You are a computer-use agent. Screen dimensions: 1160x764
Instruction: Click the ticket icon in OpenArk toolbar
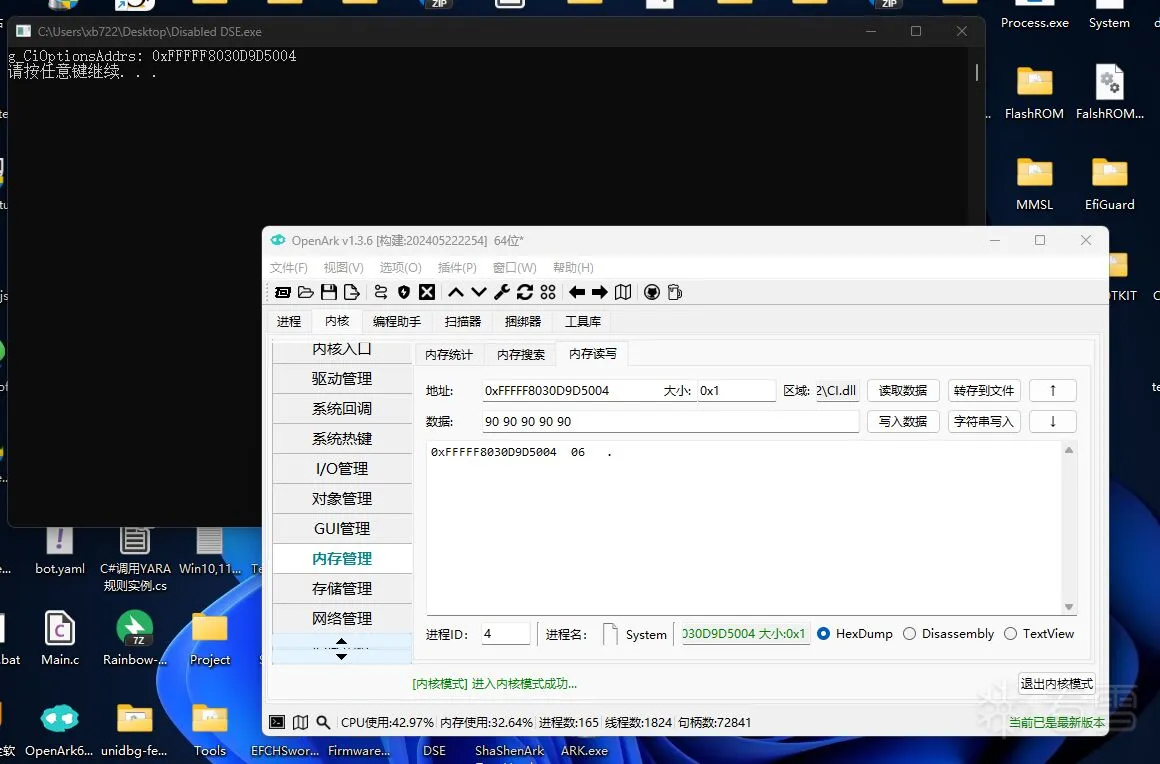[283, 292]
